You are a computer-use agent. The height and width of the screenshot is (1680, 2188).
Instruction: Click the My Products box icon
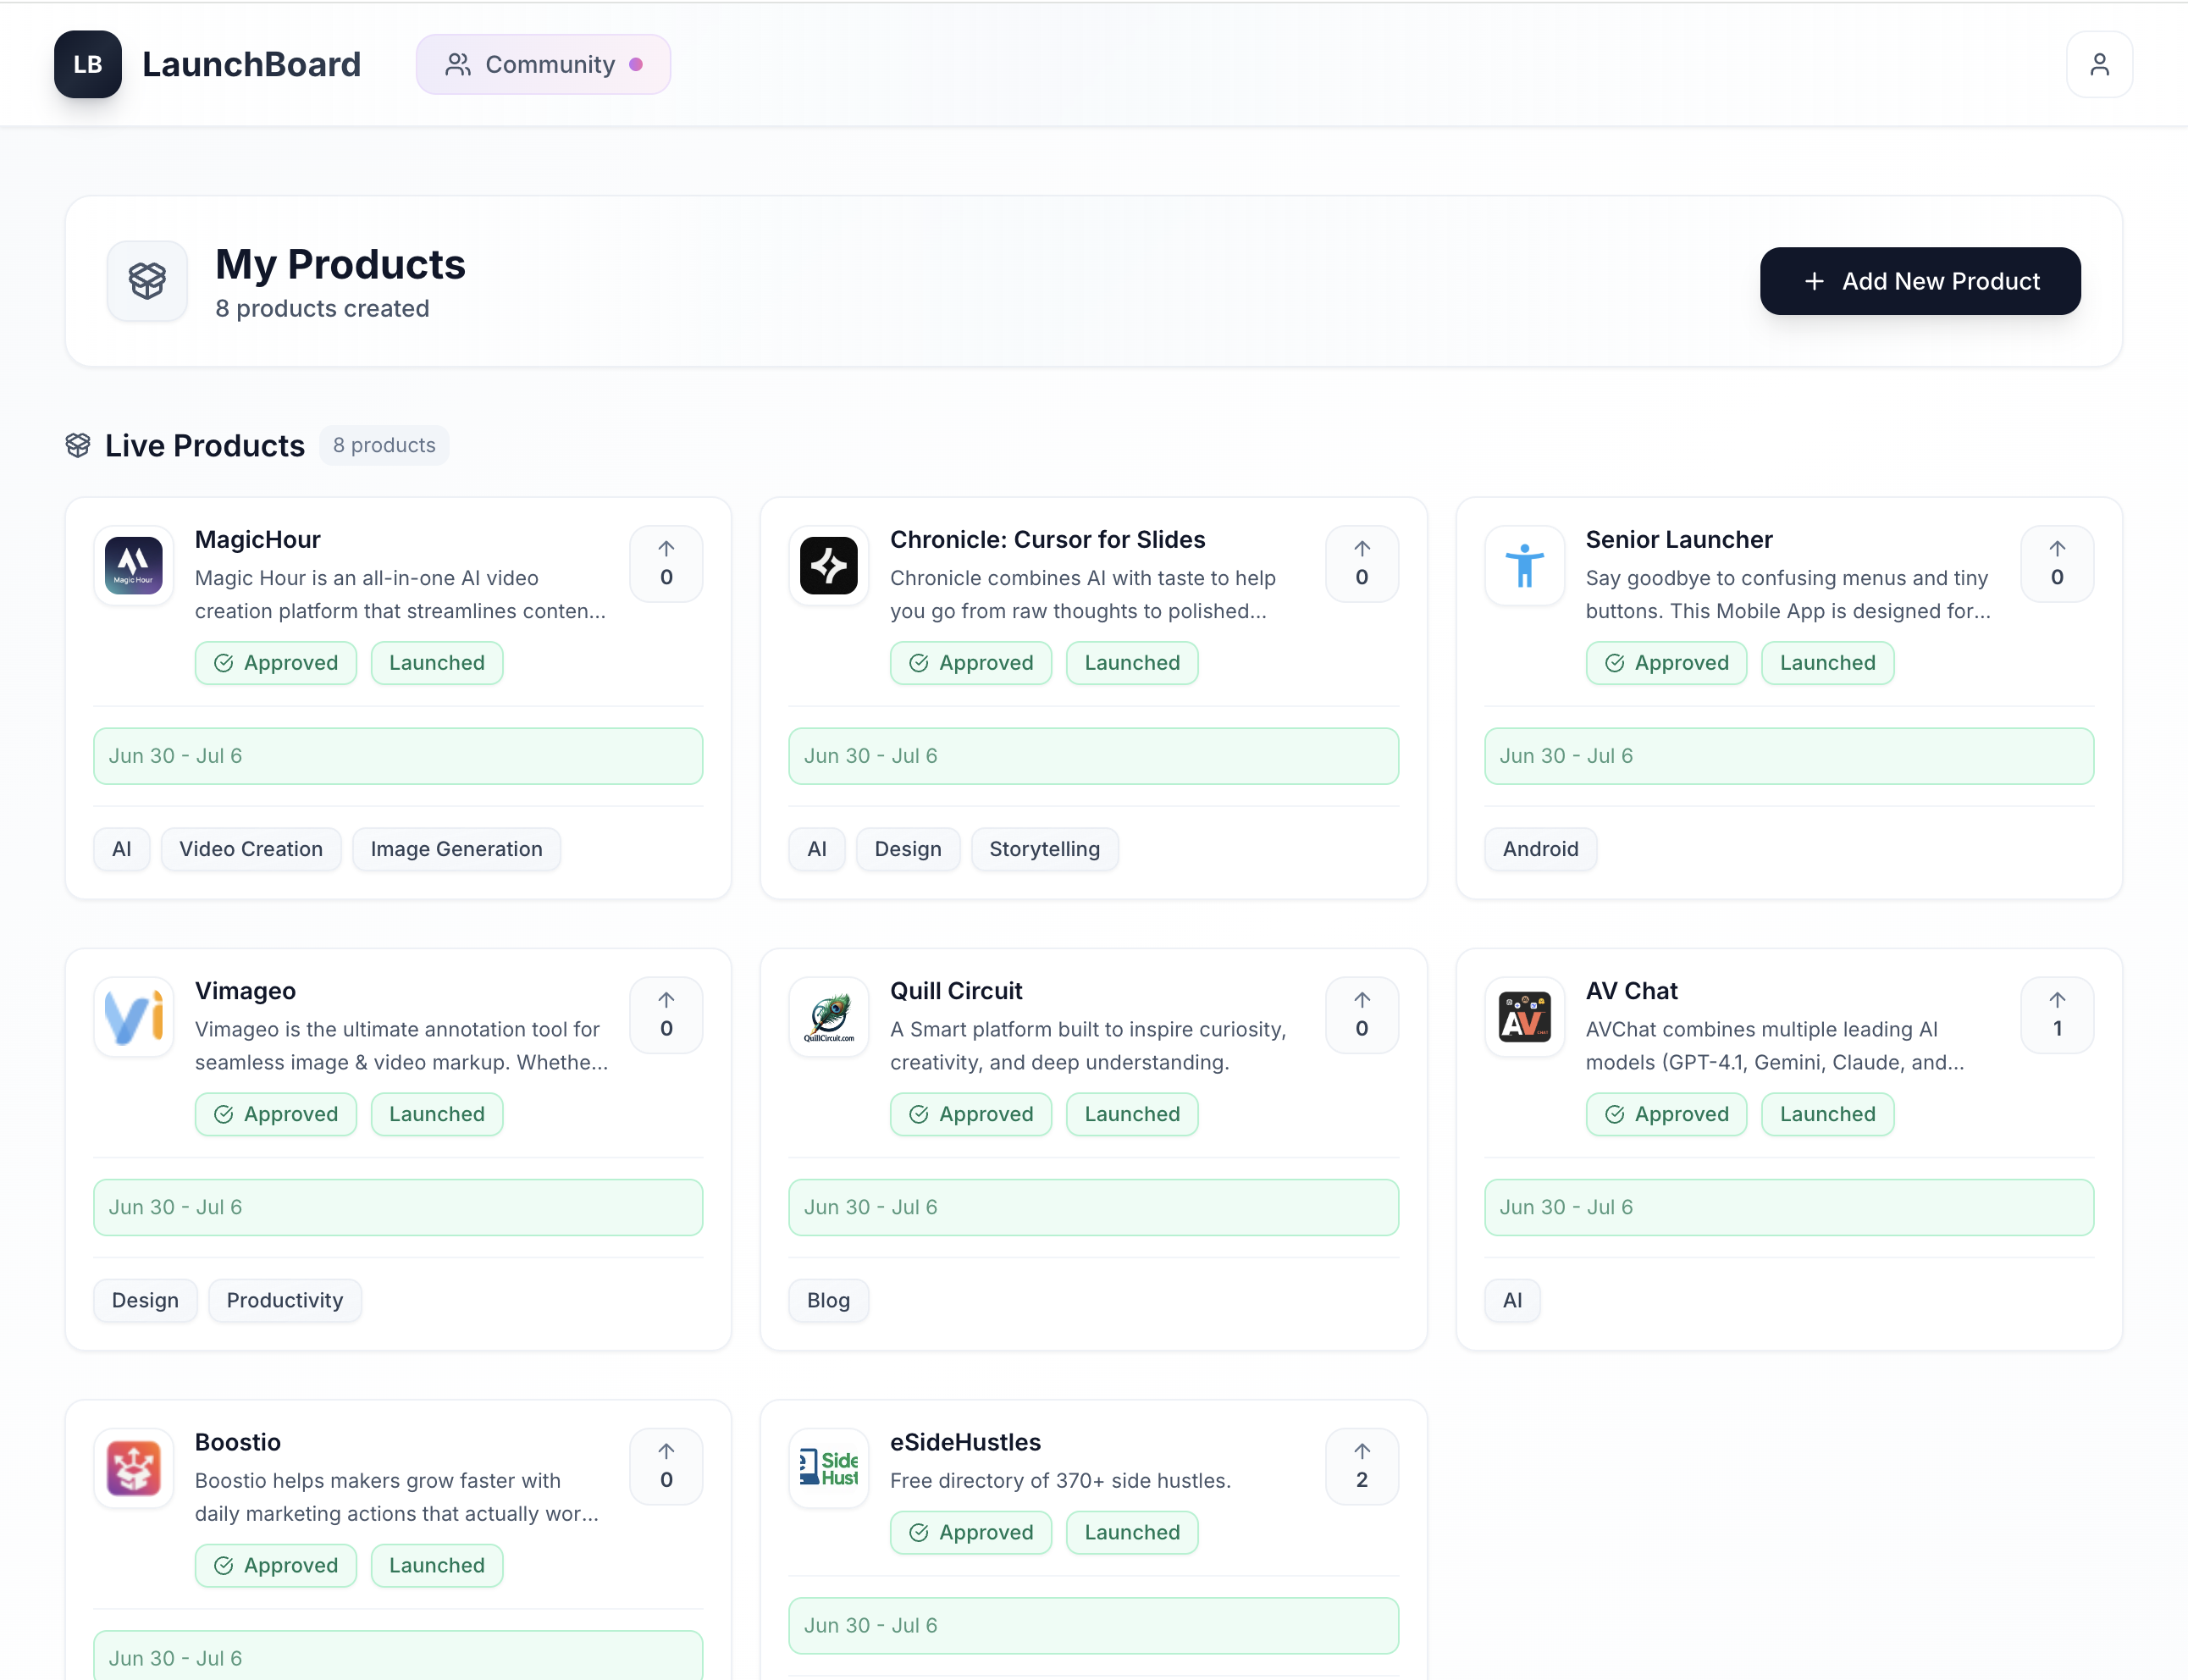[x=147, y=281]
